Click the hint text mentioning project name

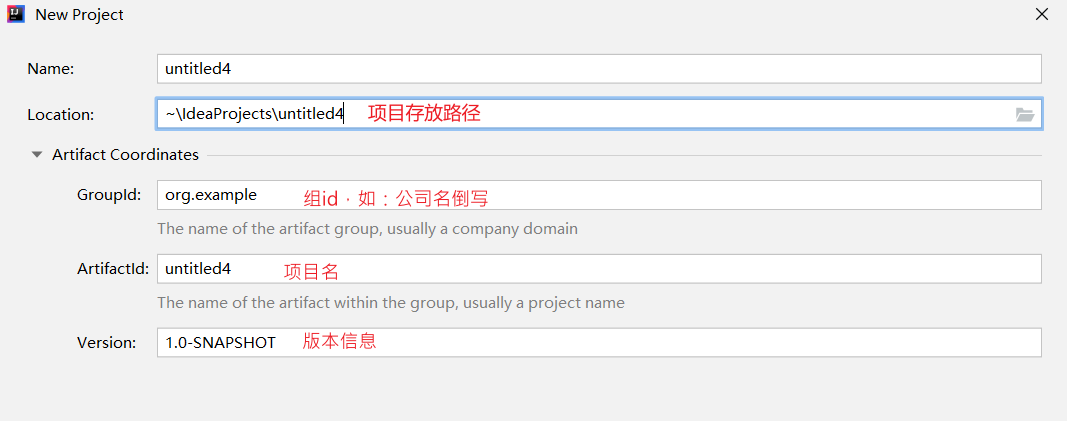pos(390,303)
